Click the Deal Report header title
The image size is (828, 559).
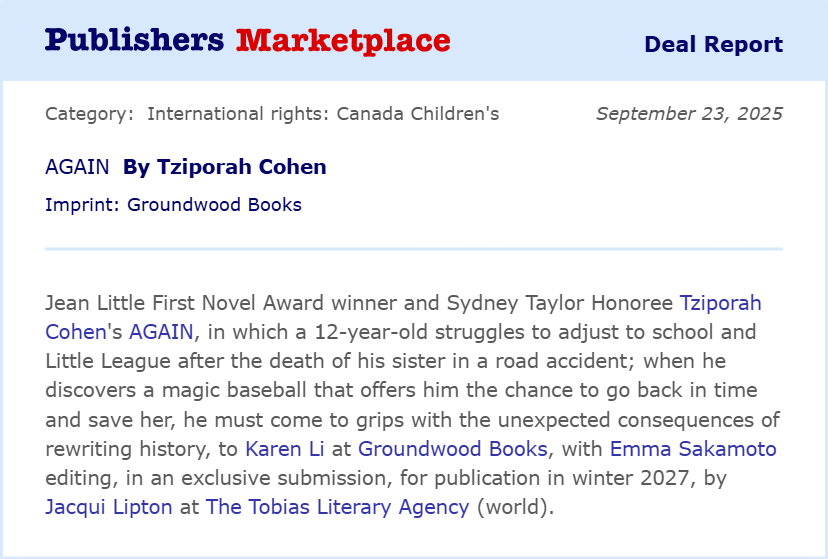coord(713,44)
